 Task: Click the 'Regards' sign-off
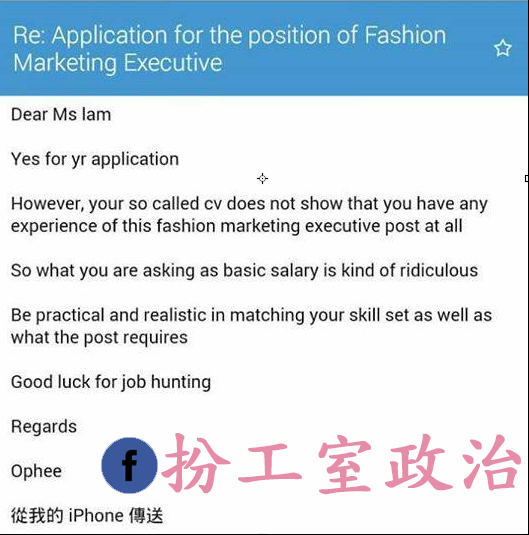[x=44, y=427]
